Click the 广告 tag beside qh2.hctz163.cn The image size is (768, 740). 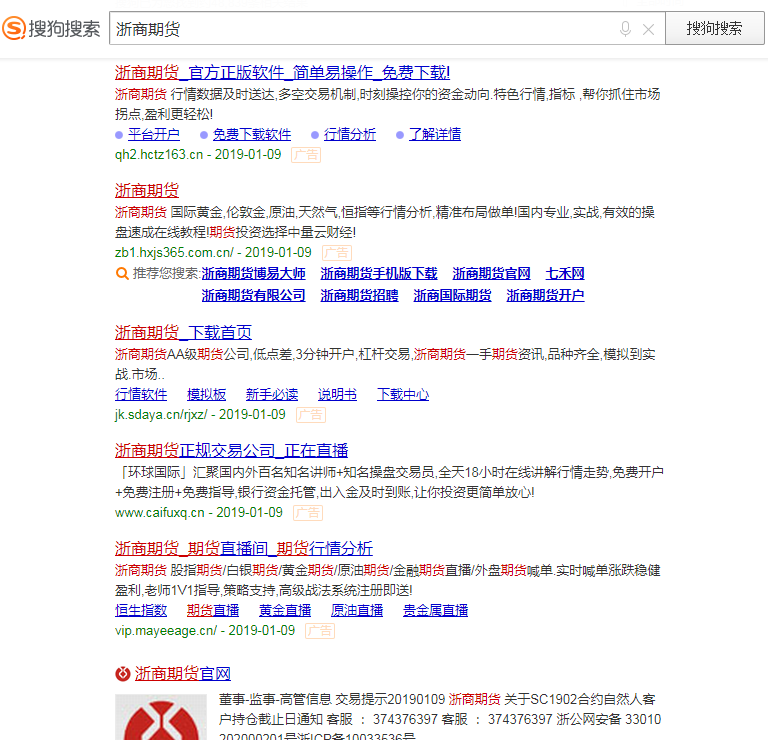306,155
